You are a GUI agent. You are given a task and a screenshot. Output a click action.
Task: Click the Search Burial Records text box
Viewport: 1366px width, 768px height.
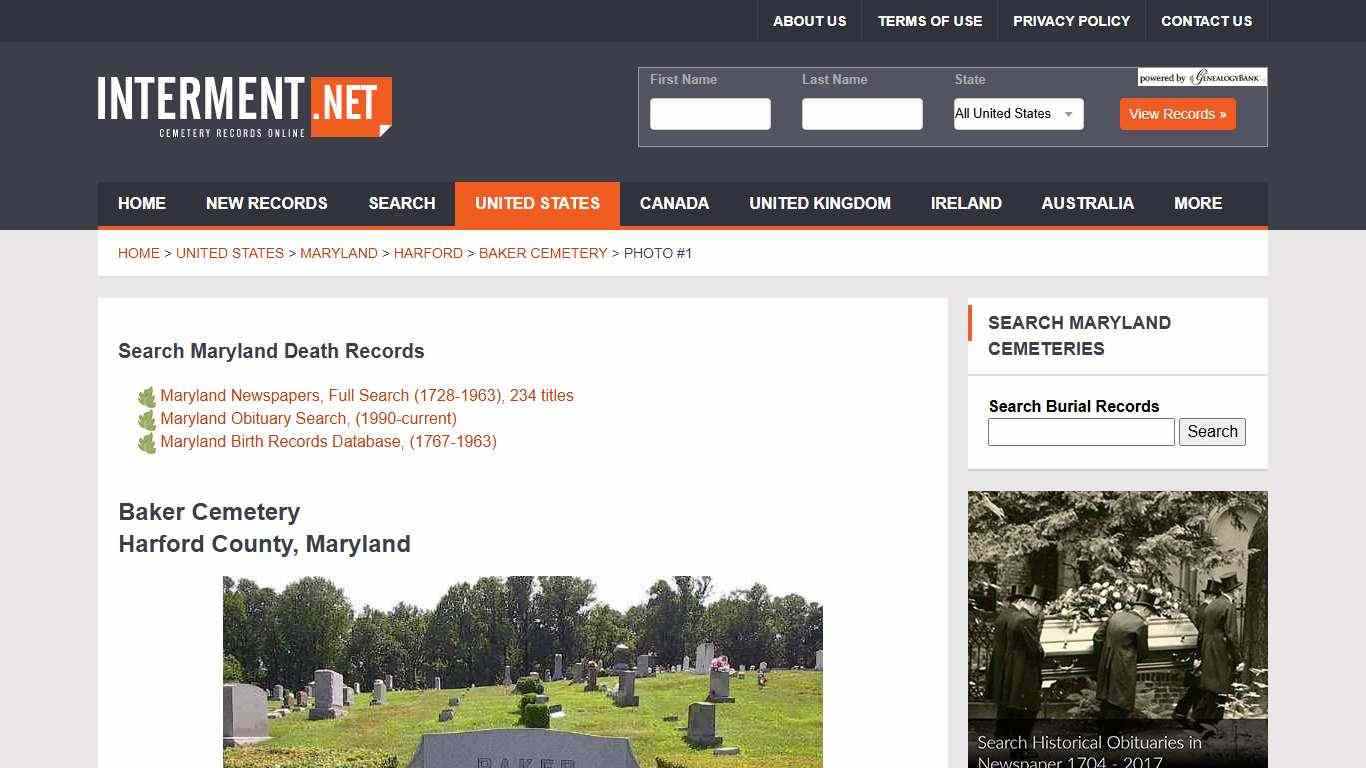1080,432
